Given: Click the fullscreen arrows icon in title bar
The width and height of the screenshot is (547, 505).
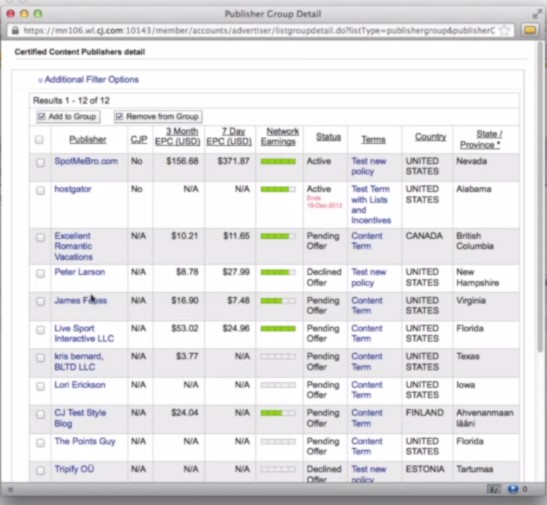Looking at the screenshot, I should pos(537,14).
